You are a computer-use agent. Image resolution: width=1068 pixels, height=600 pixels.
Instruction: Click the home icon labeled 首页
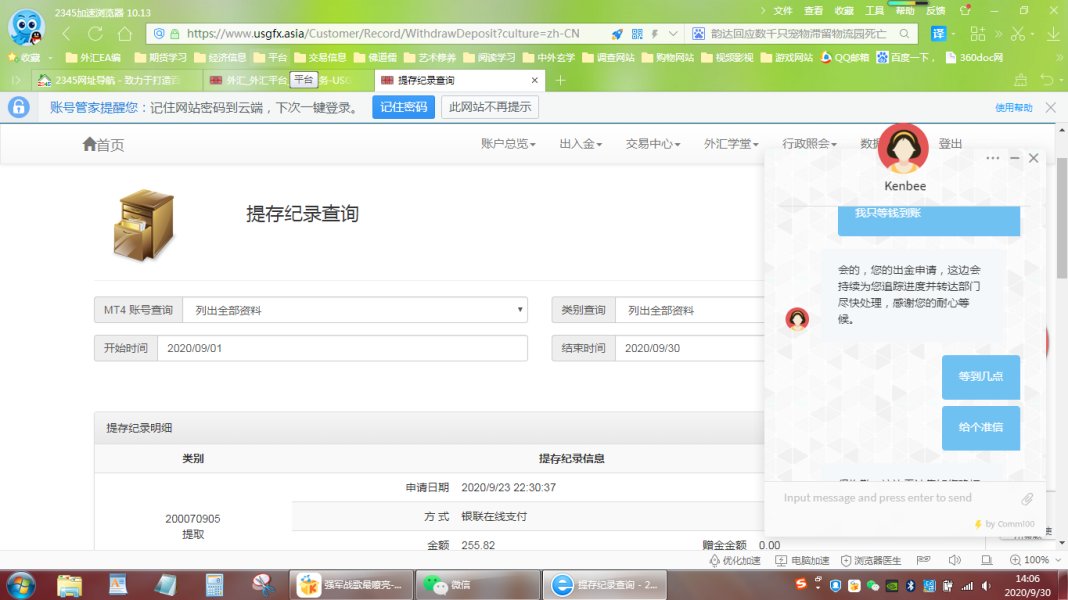click(x=103, y=145)
